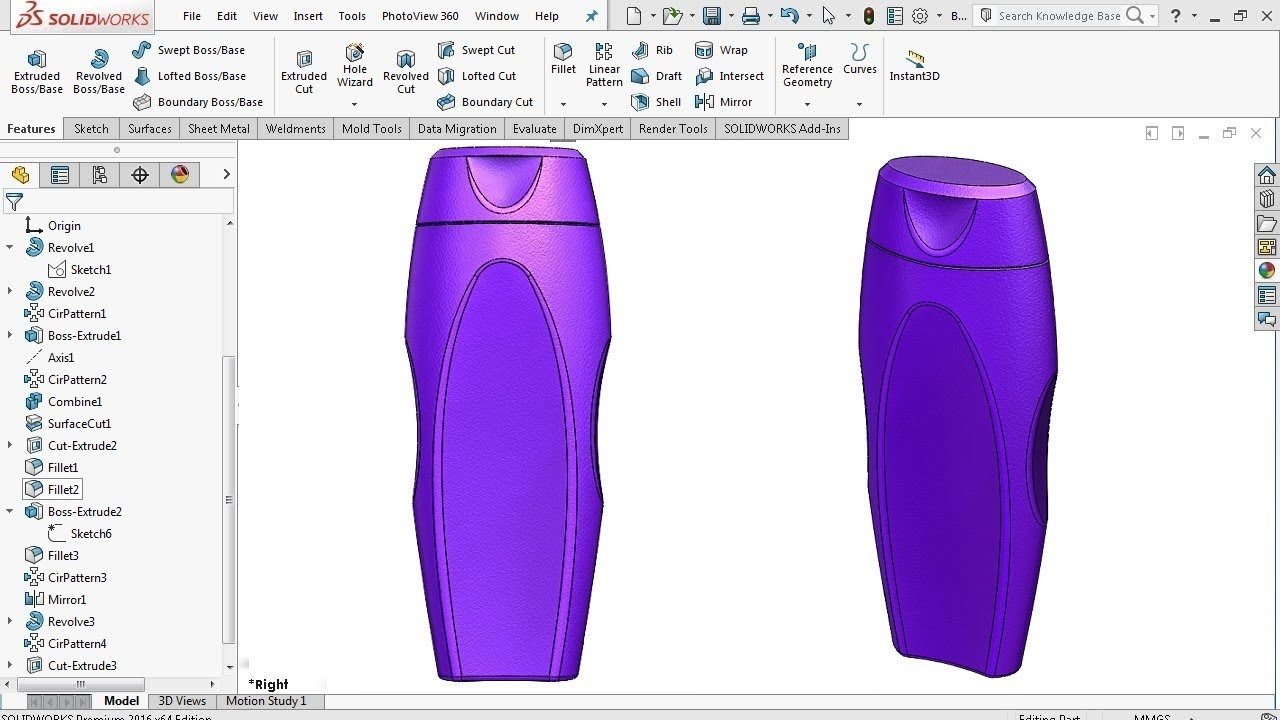Select the Revolved Boss/Base tool
Viewport: 1280px width, 720px height.
(99, 72)
